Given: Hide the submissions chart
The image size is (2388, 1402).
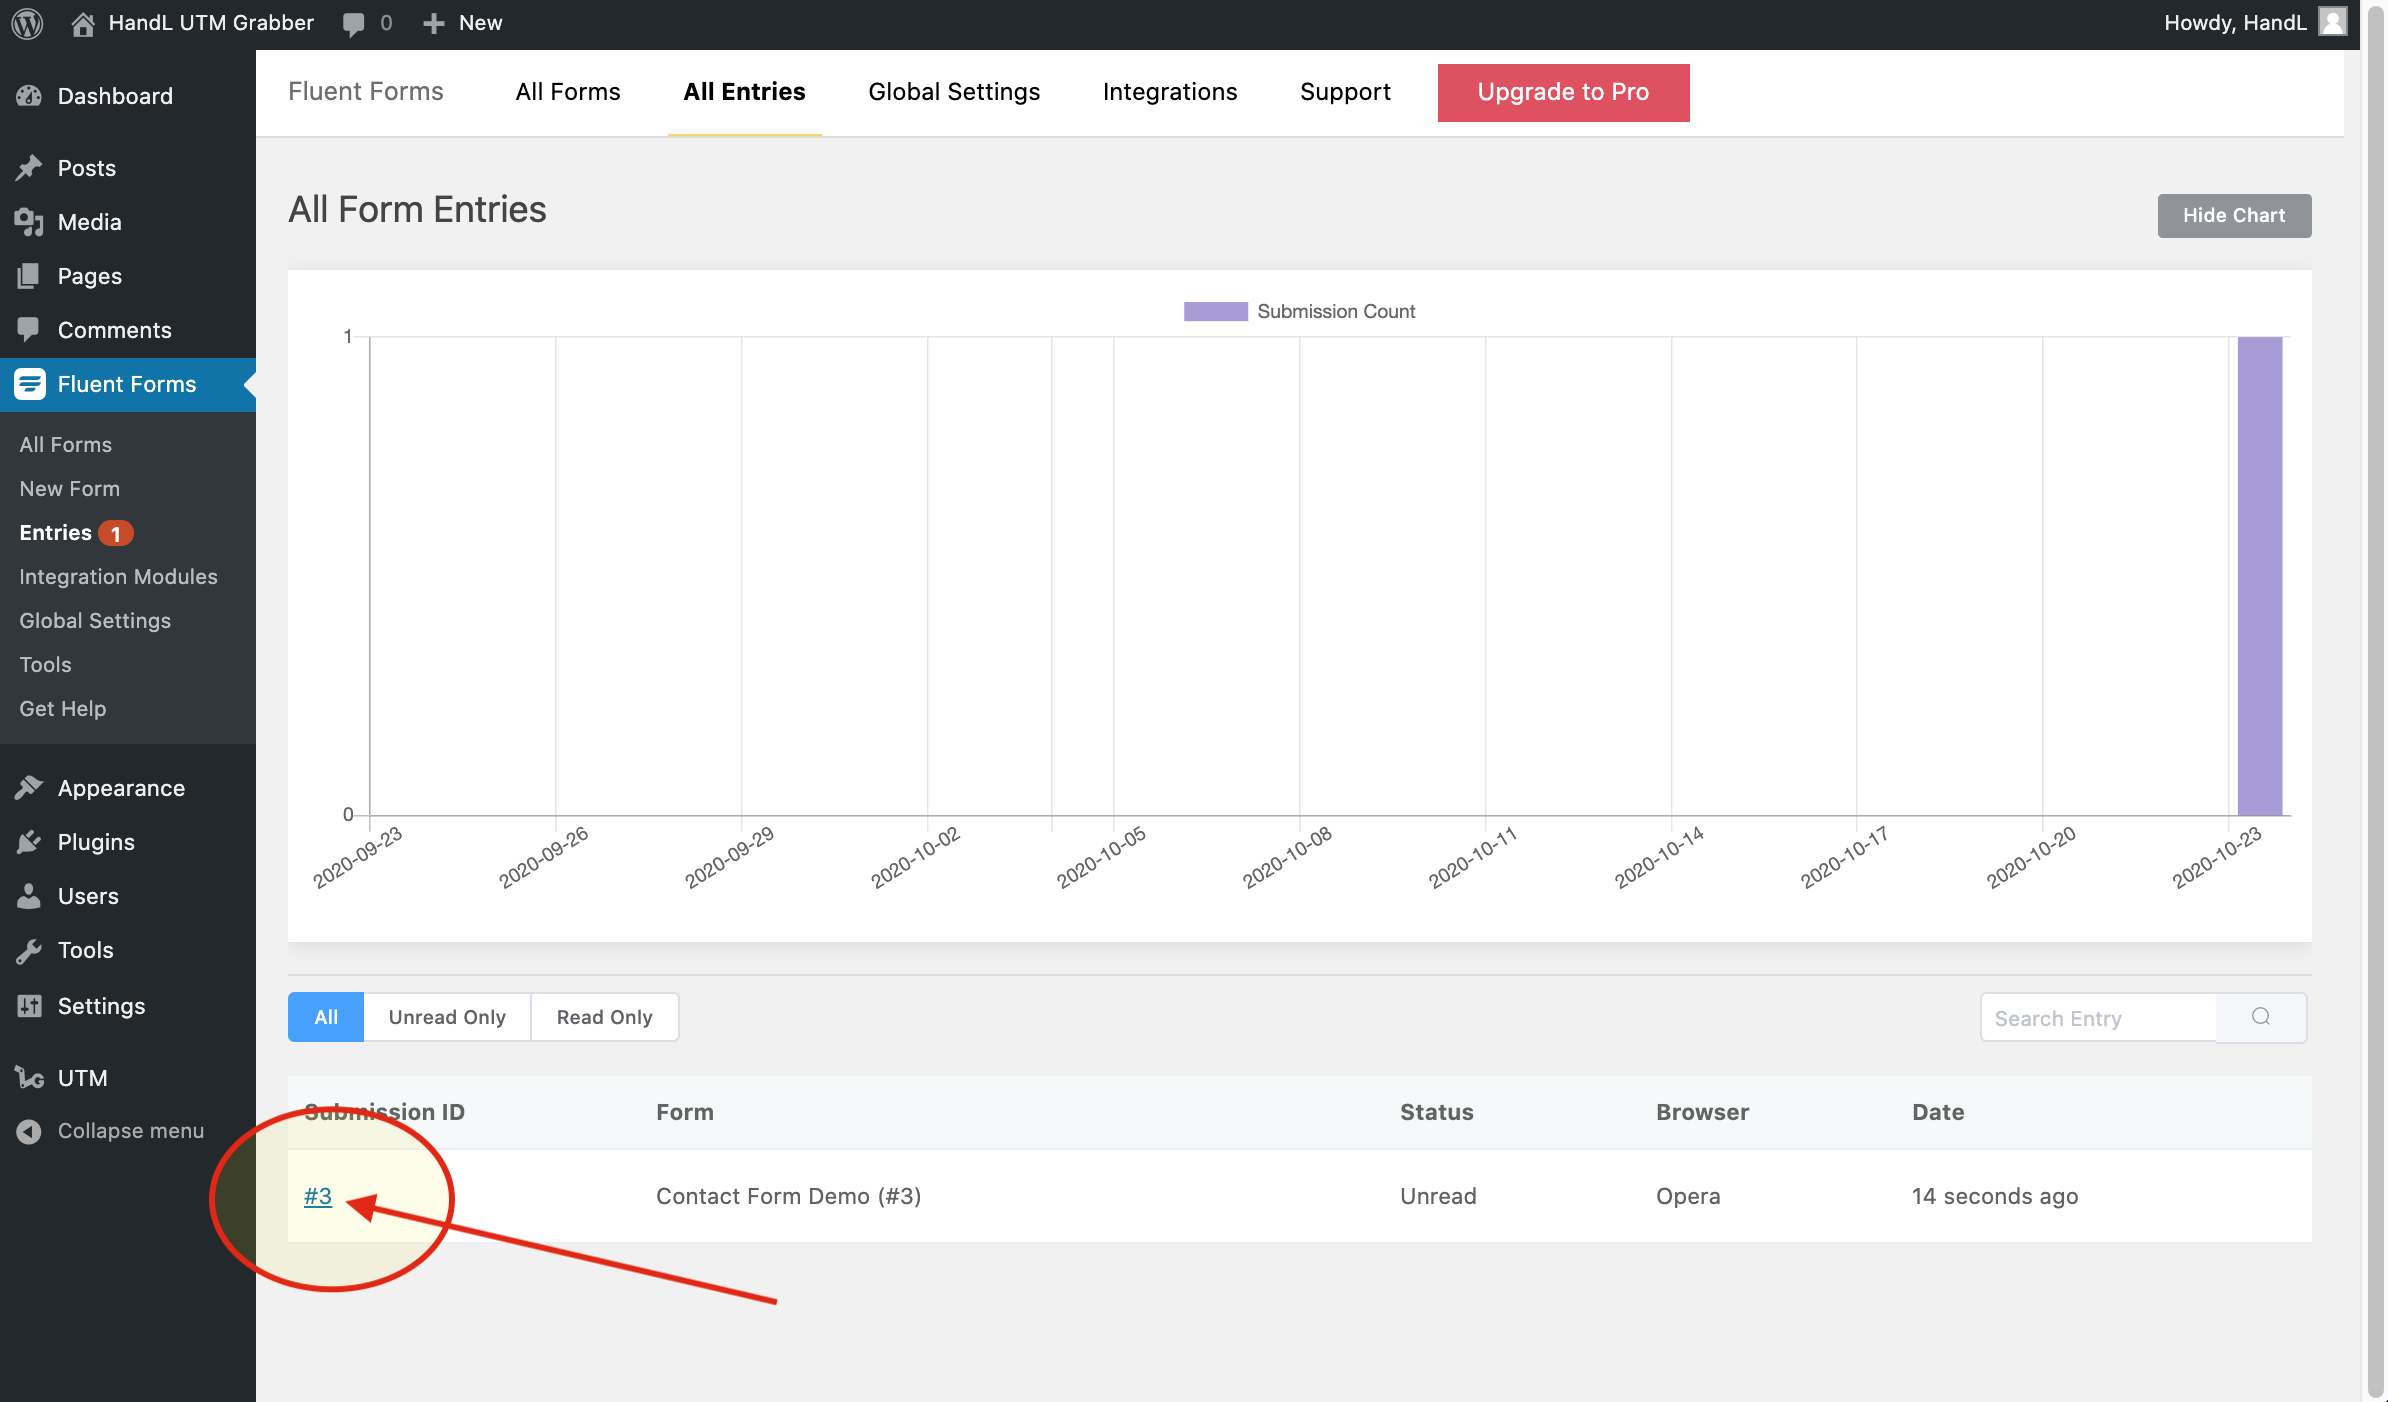Looking at the screenshot, I should [x=2234, y=216].
